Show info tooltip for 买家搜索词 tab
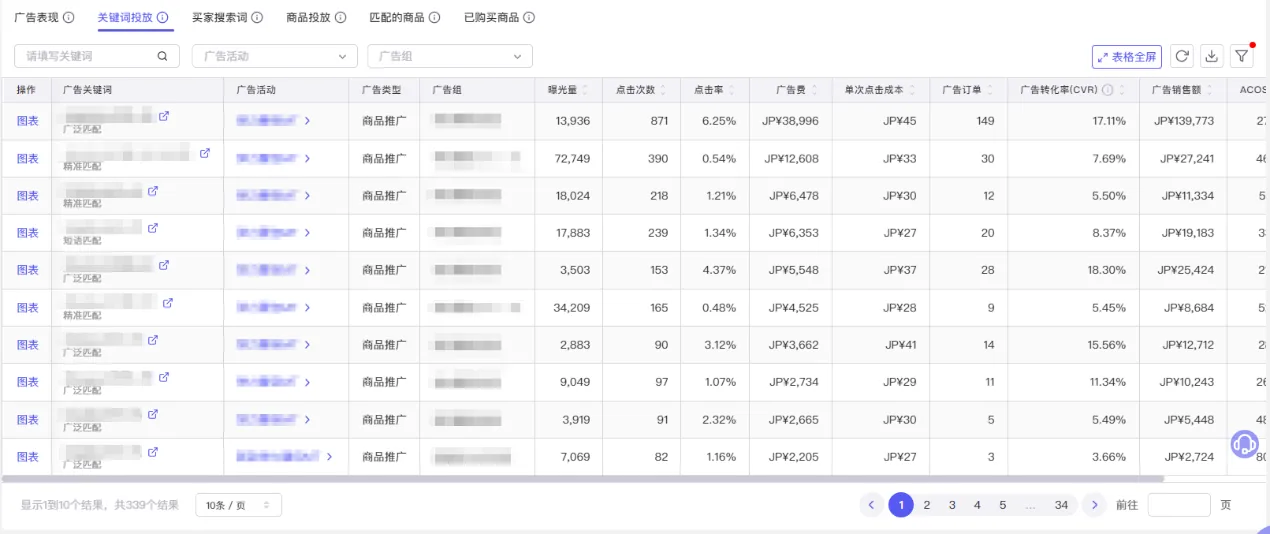The image size is (1270, 534). pyautogui.click(x=257, y=17)
